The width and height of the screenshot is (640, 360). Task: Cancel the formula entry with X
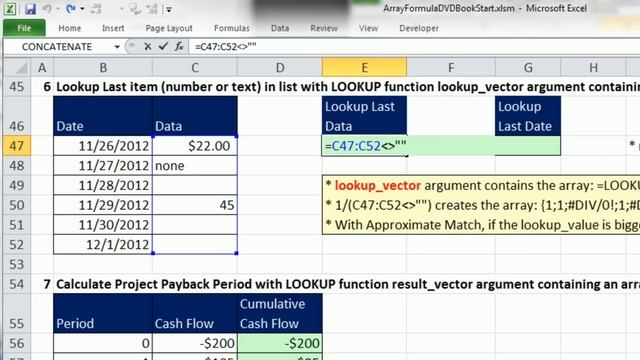148,47
